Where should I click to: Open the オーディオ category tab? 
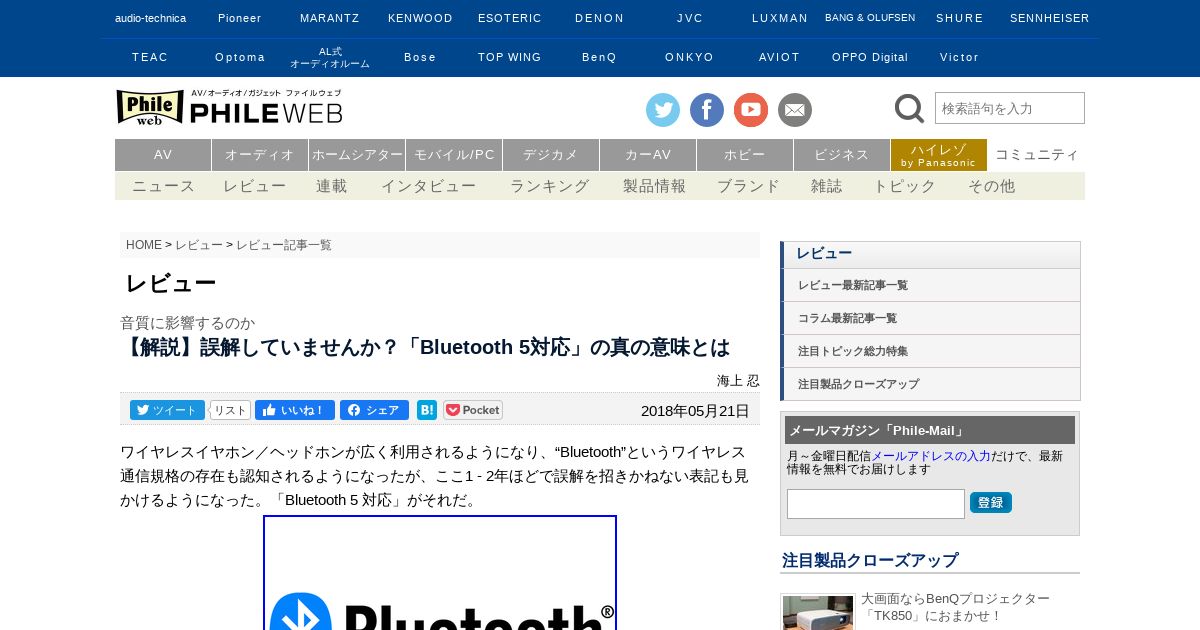(260, 155)
